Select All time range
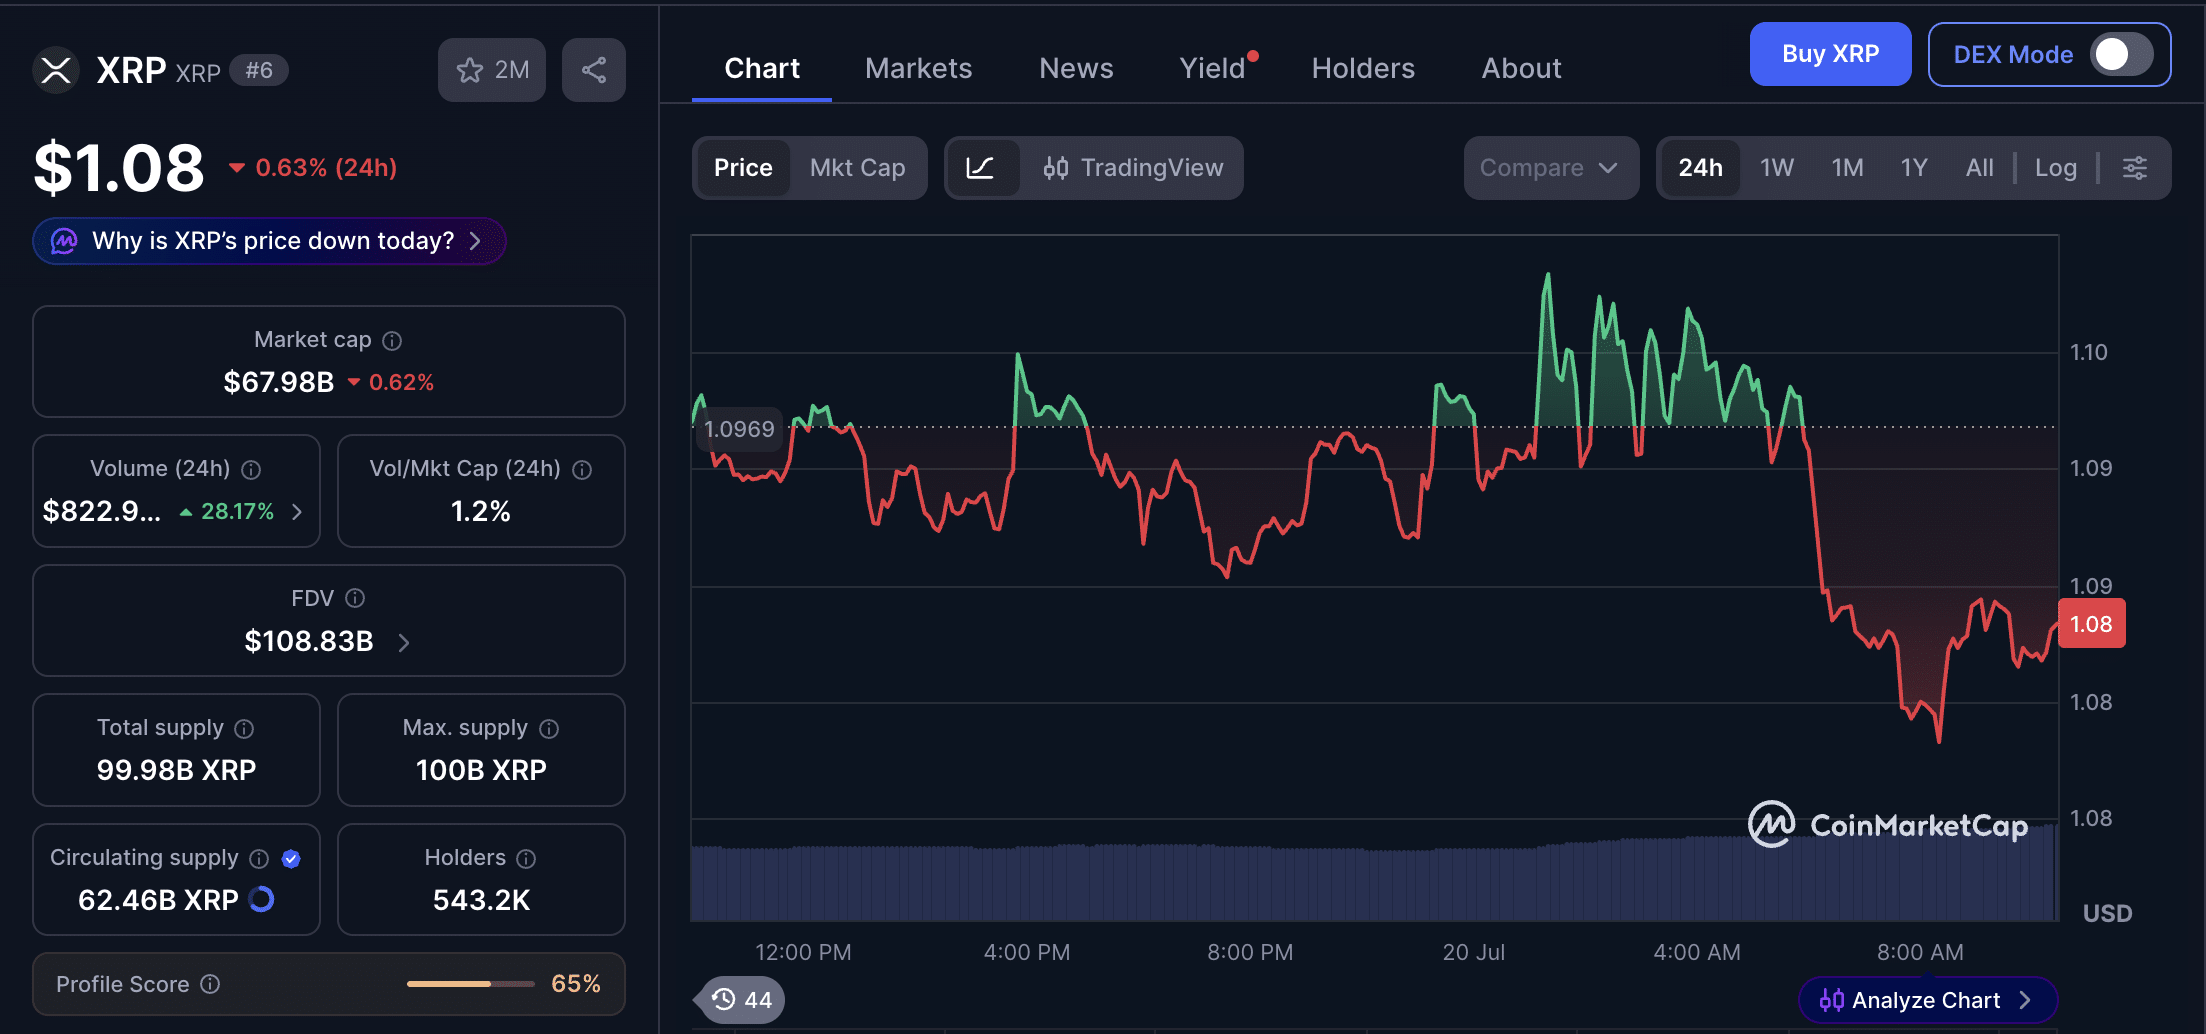The width and height of the screenshot is (2206, 1034). point(1979,168)
